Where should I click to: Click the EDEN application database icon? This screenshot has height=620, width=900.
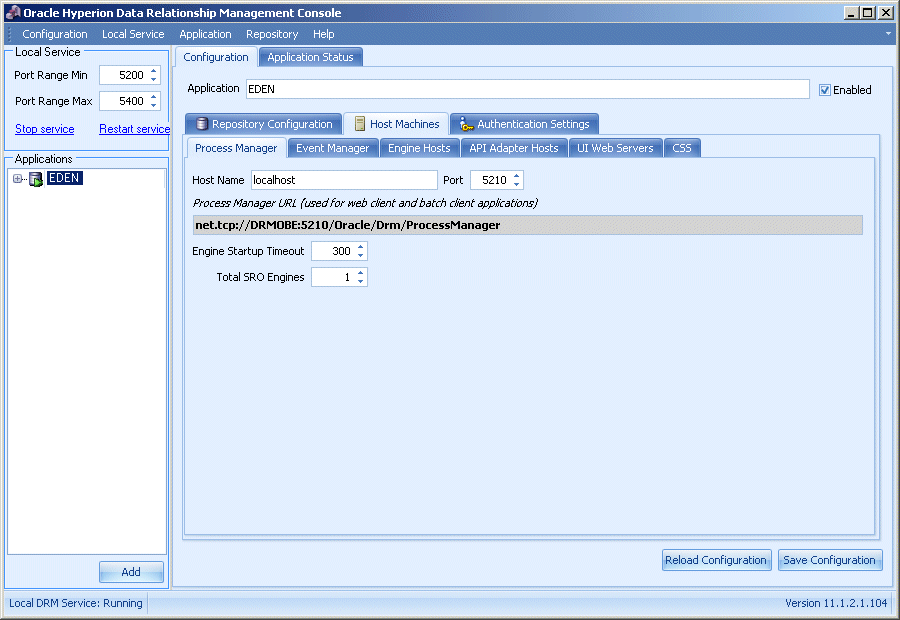tap(36, 179)
